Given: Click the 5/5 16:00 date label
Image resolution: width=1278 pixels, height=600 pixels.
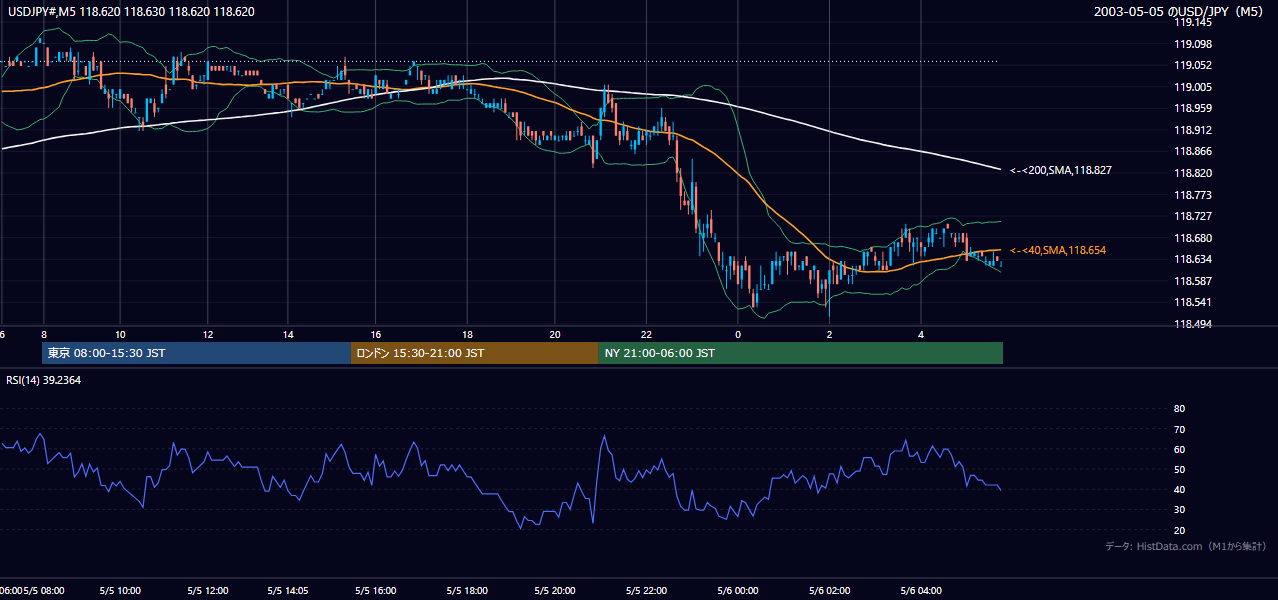Looking at the screenshot, I should point(375,591).
